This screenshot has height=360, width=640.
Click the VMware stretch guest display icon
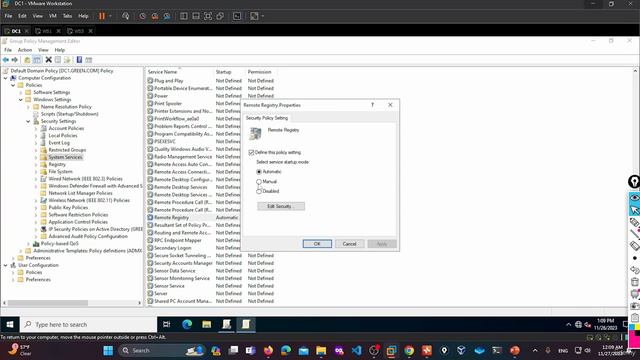254,16
